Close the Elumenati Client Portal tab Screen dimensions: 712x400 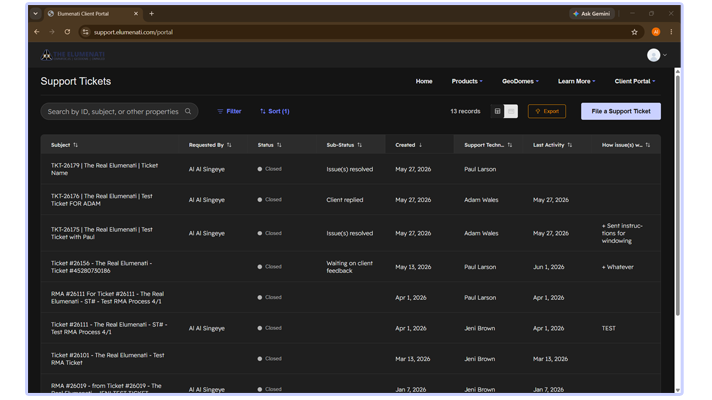pos(136,14)
